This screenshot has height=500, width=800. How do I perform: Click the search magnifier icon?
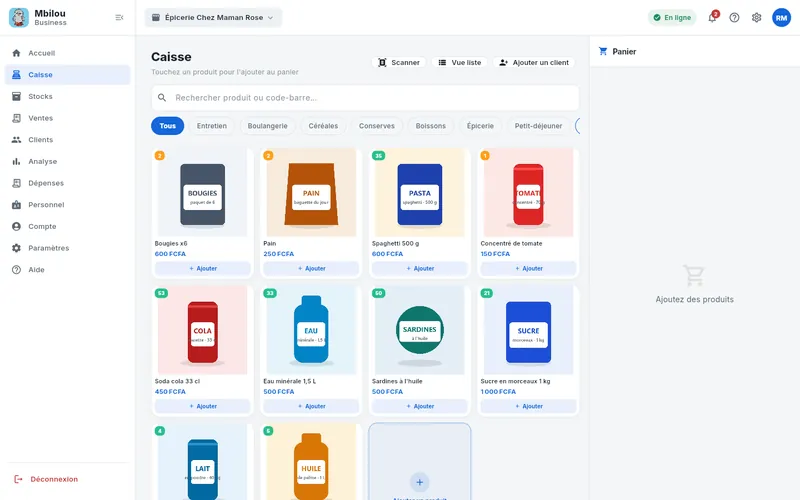click(162, 97)
